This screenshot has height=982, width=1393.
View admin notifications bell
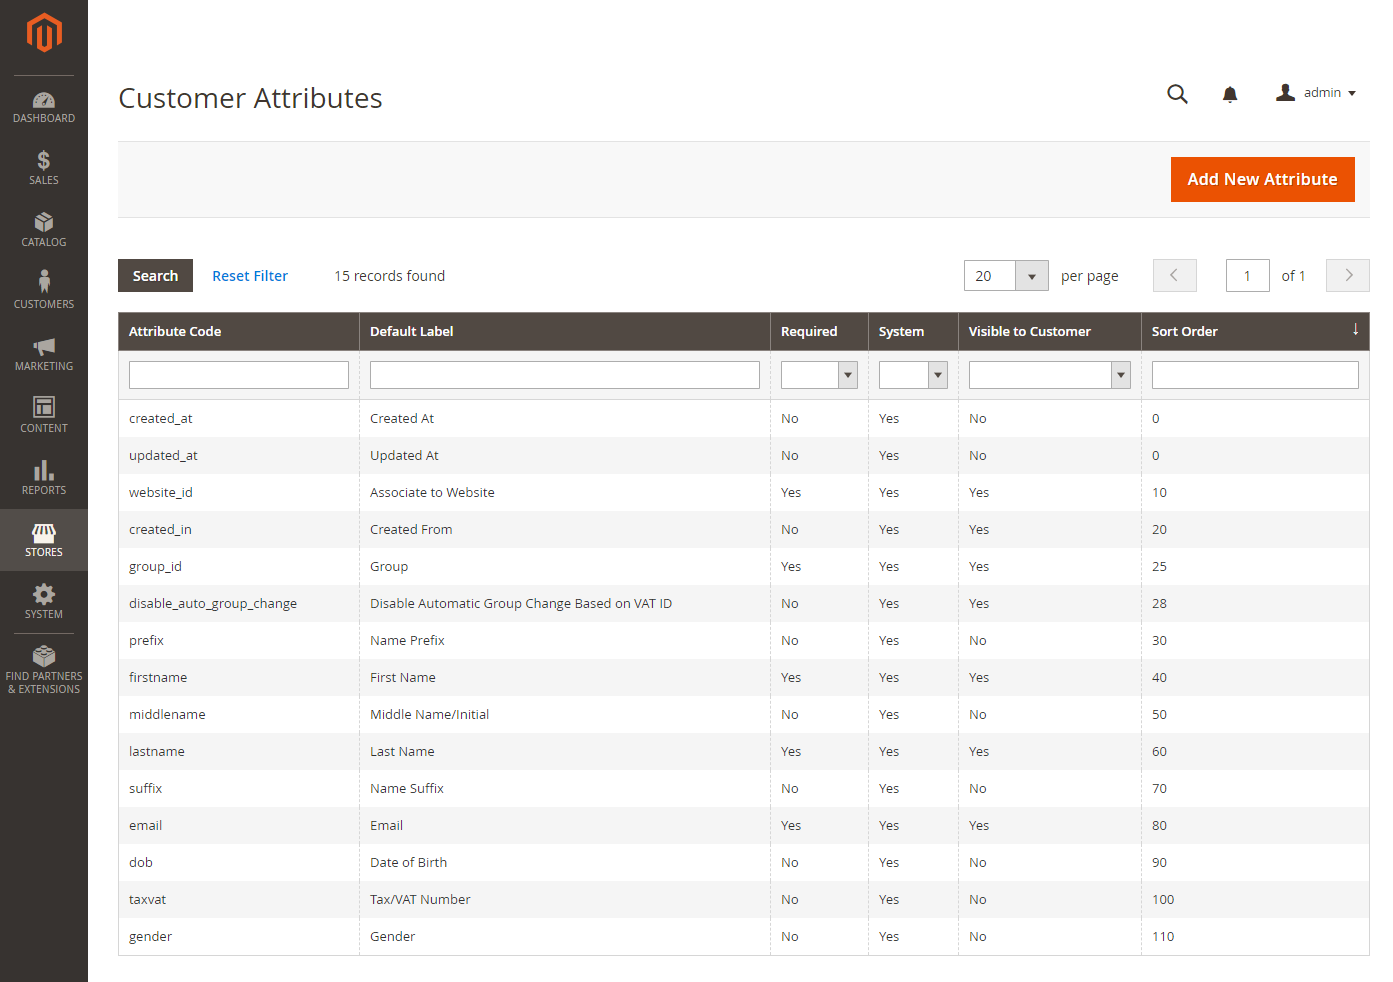coord(1229,93)
